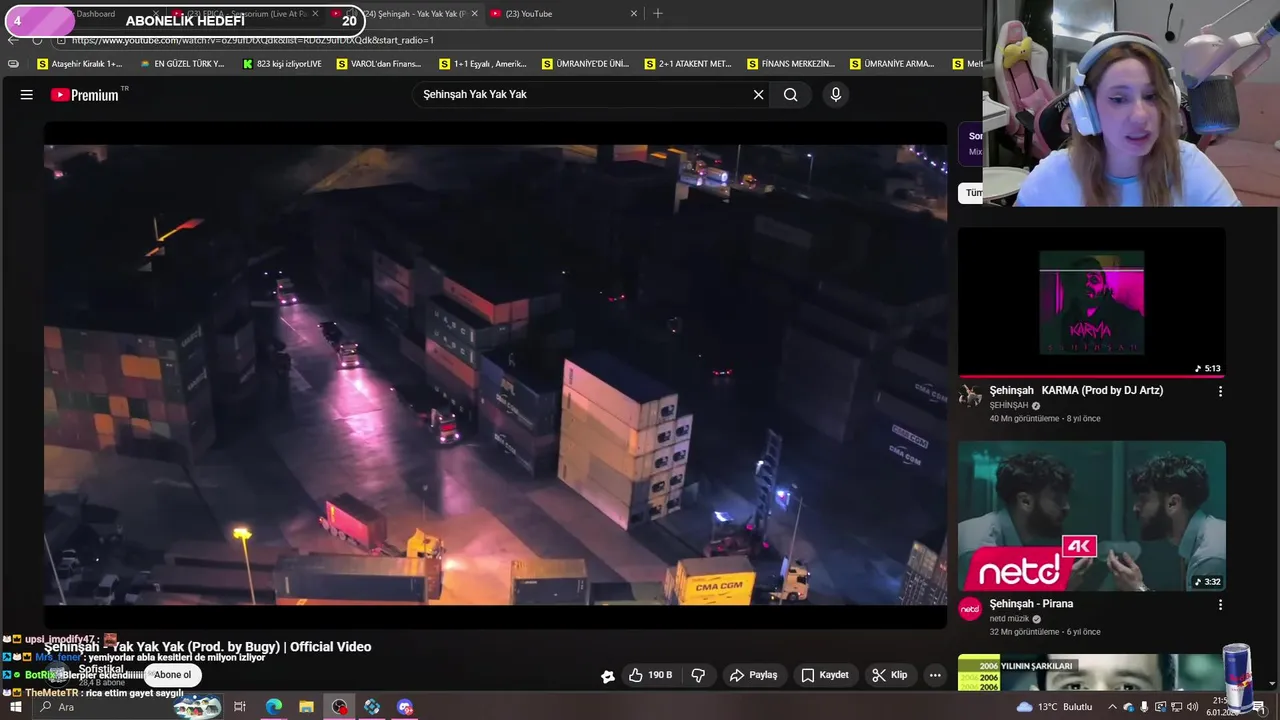Clear the search text with X
The height and width of the screenshot is (720, 1280).
[x=758, y=95]
